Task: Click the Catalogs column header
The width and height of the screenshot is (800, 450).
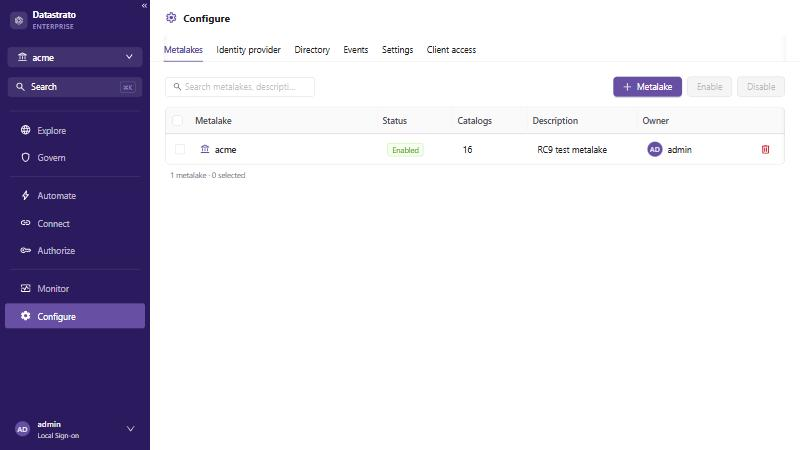Action: tap(474, 121)
